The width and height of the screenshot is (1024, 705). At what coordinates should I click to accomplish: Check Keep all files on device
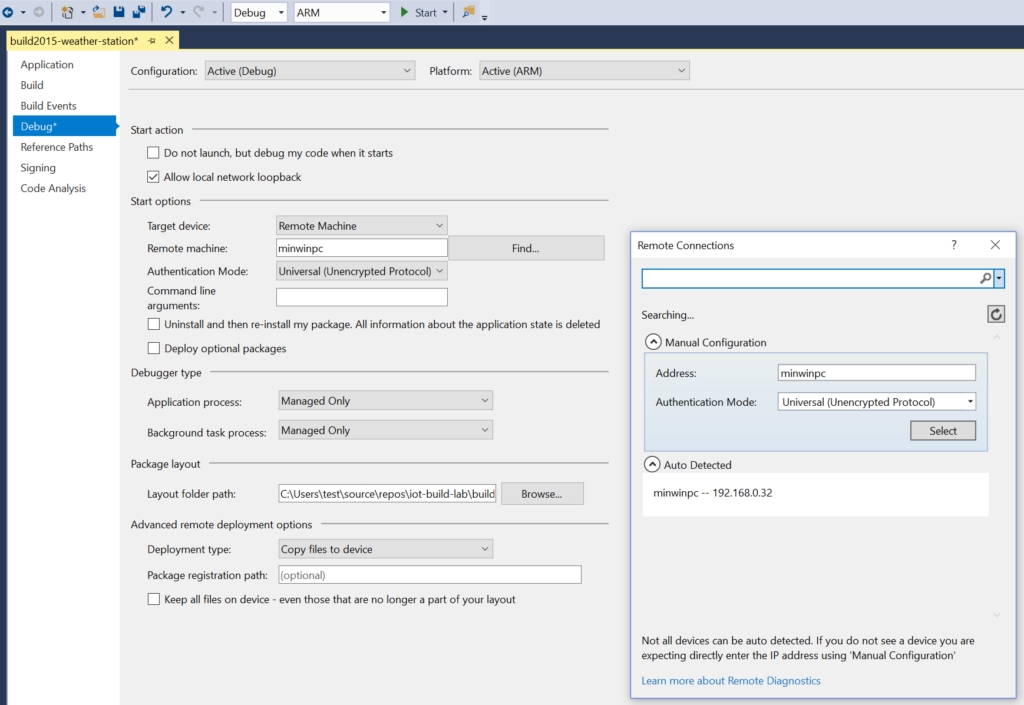click(x=153, y=599)
